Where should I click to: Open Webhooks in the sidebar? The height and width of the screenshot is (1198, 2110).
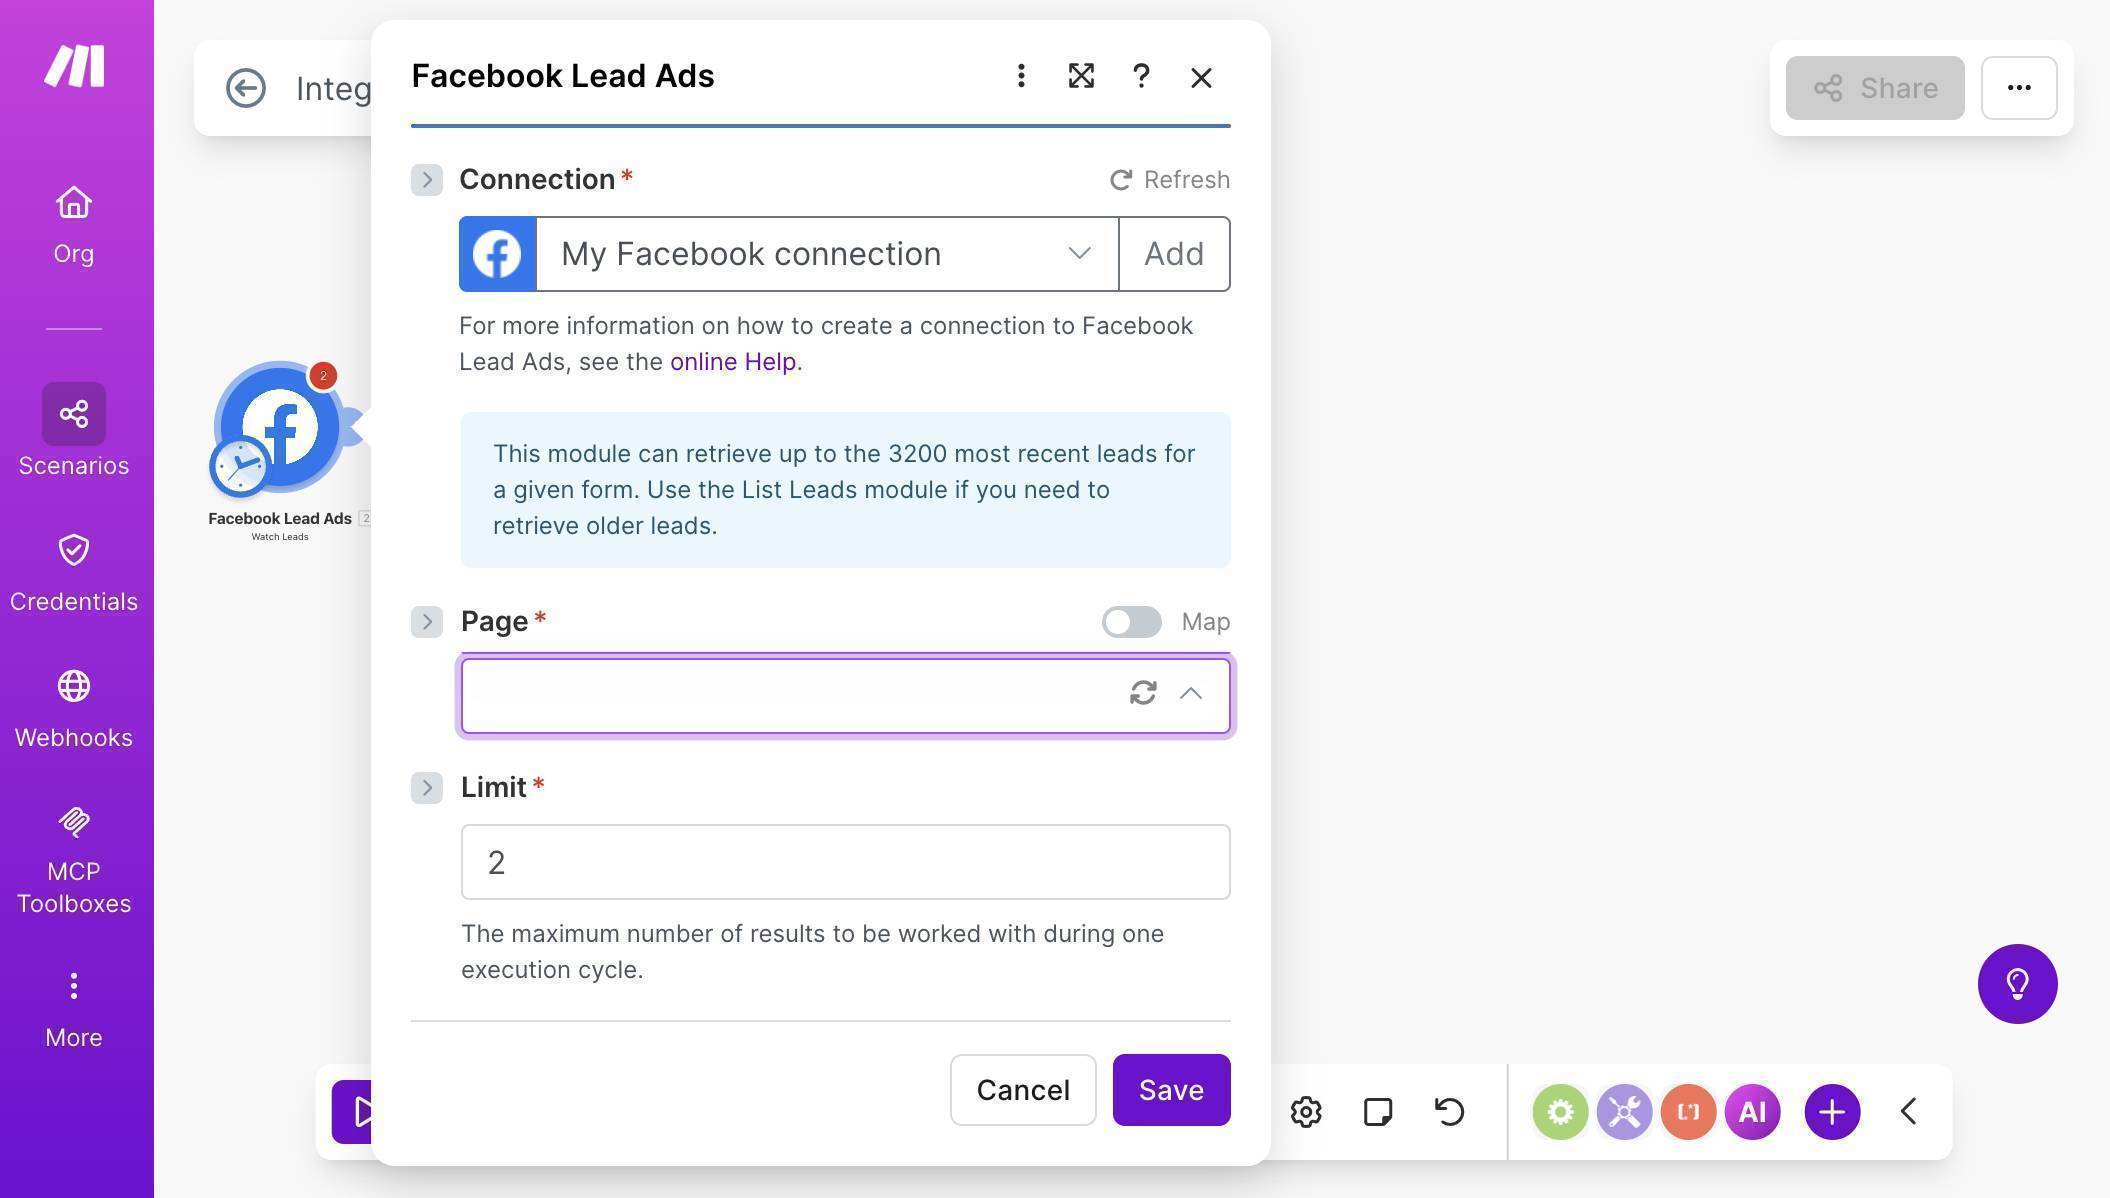73,705
